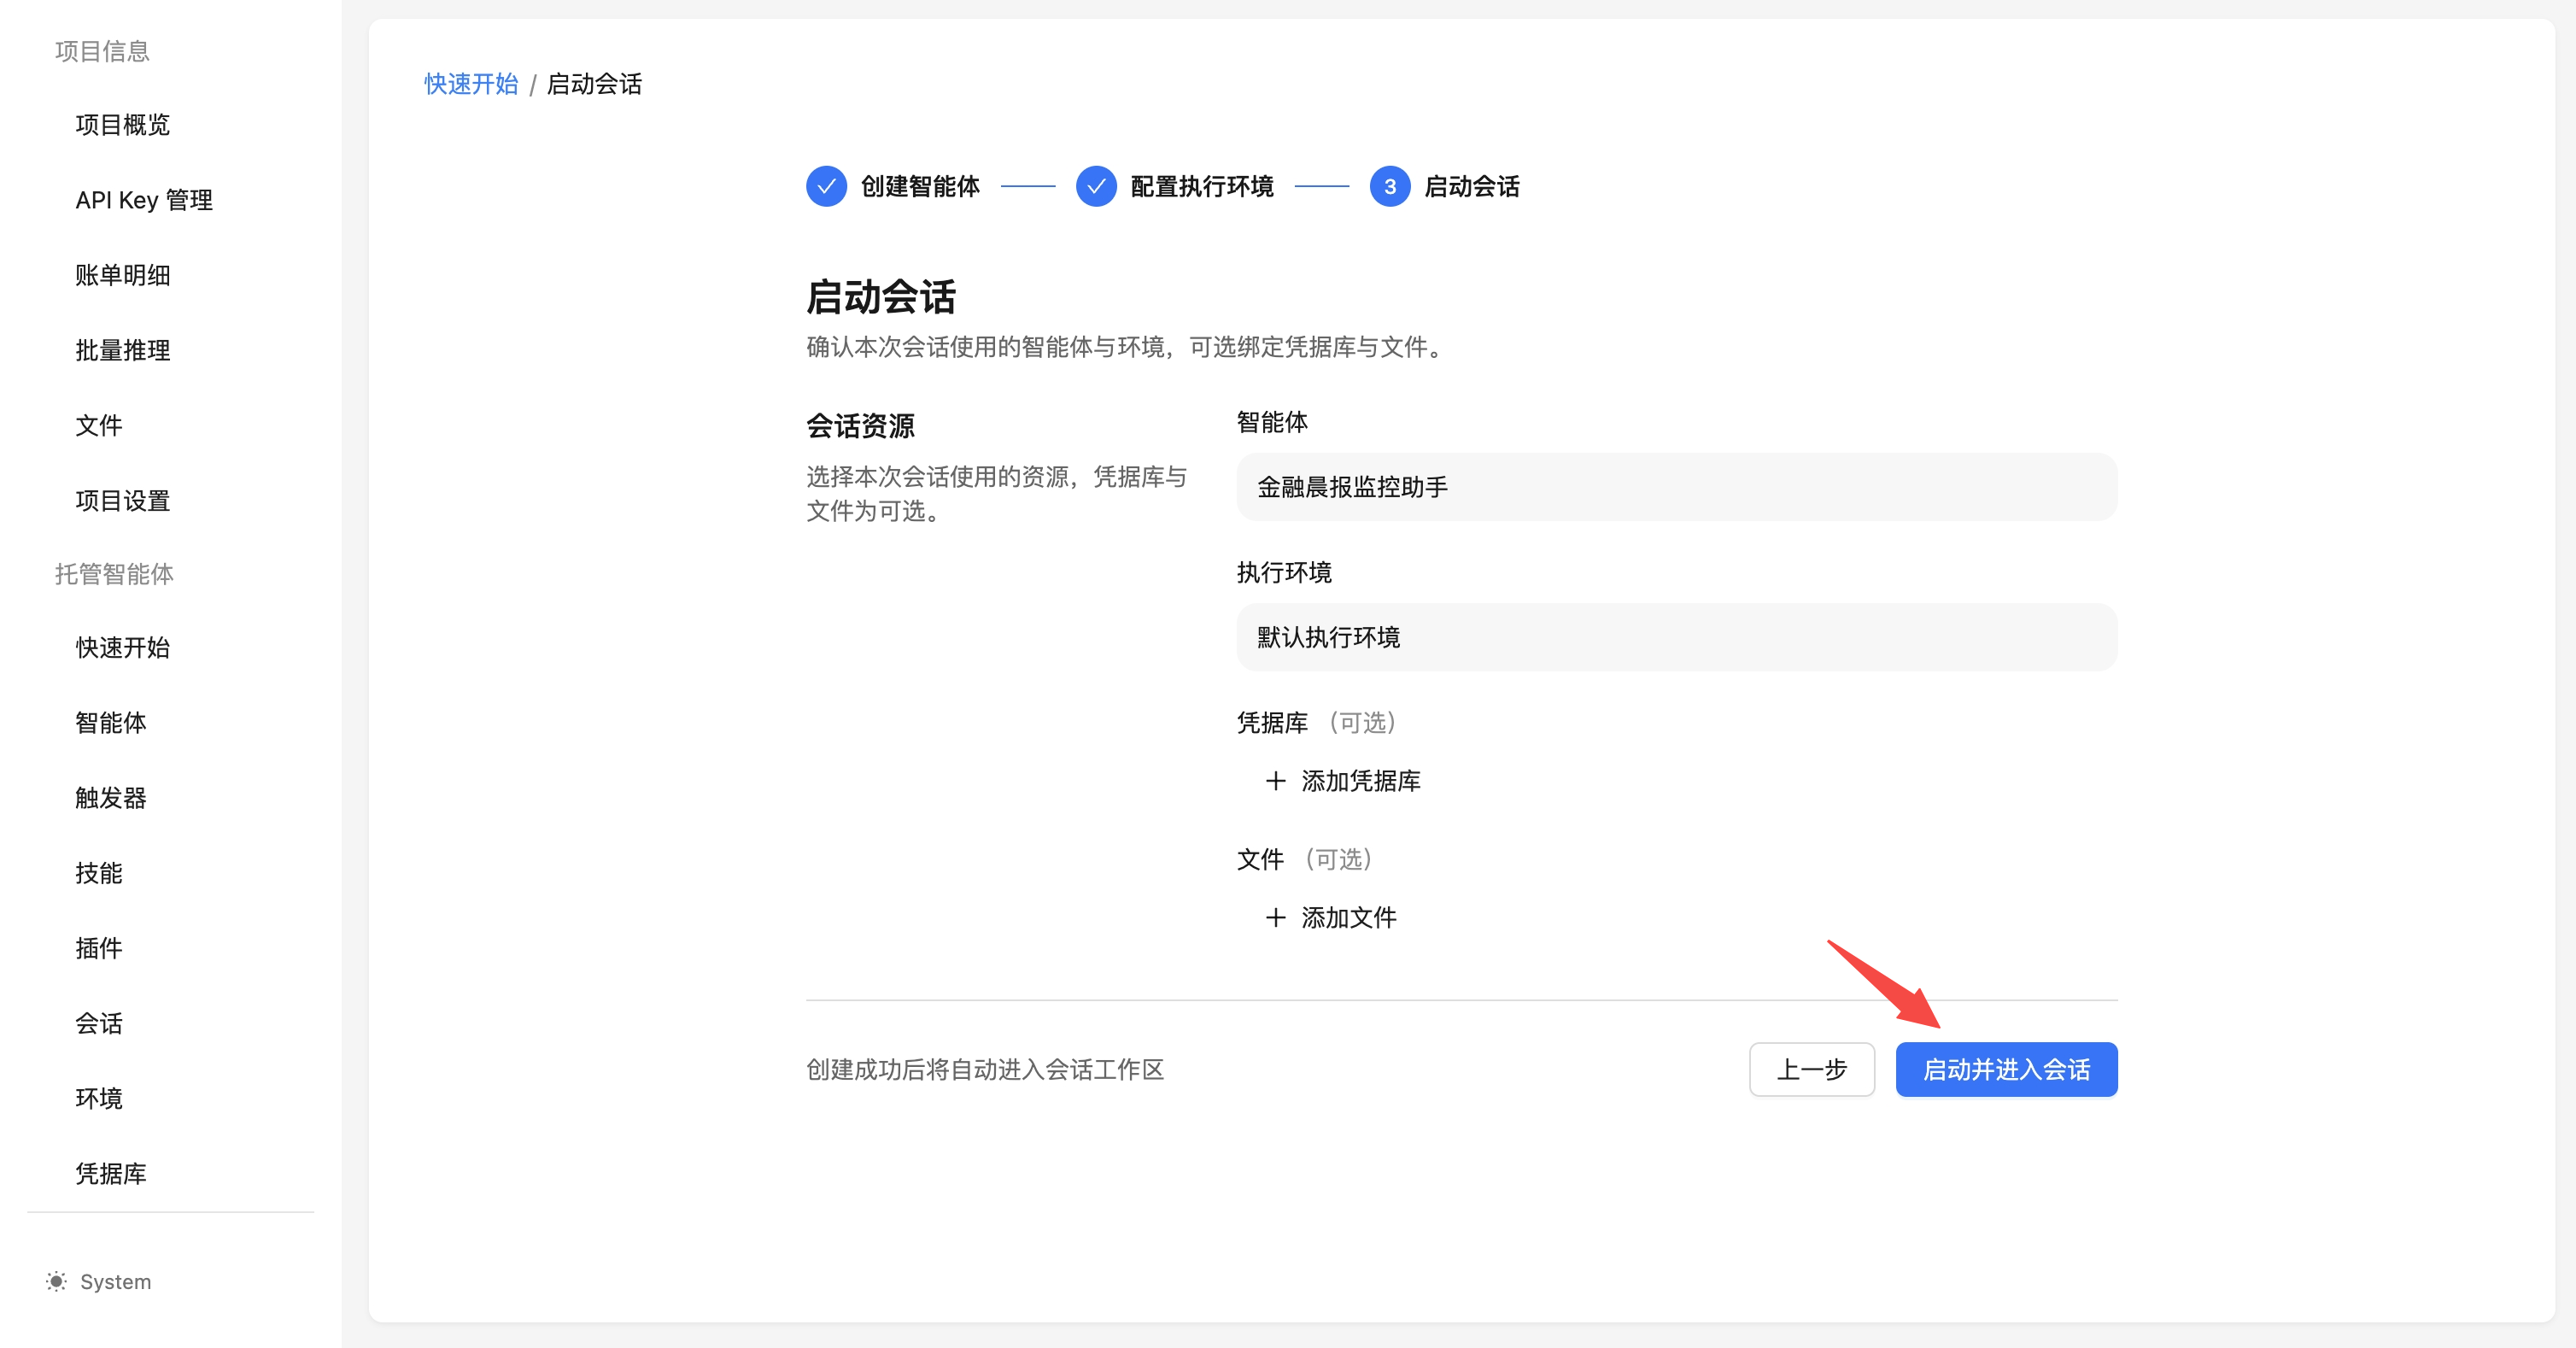Go to 账单明细 in the sidebar
Viewport: 2576px width, 1348px height.
pos(123,275)
